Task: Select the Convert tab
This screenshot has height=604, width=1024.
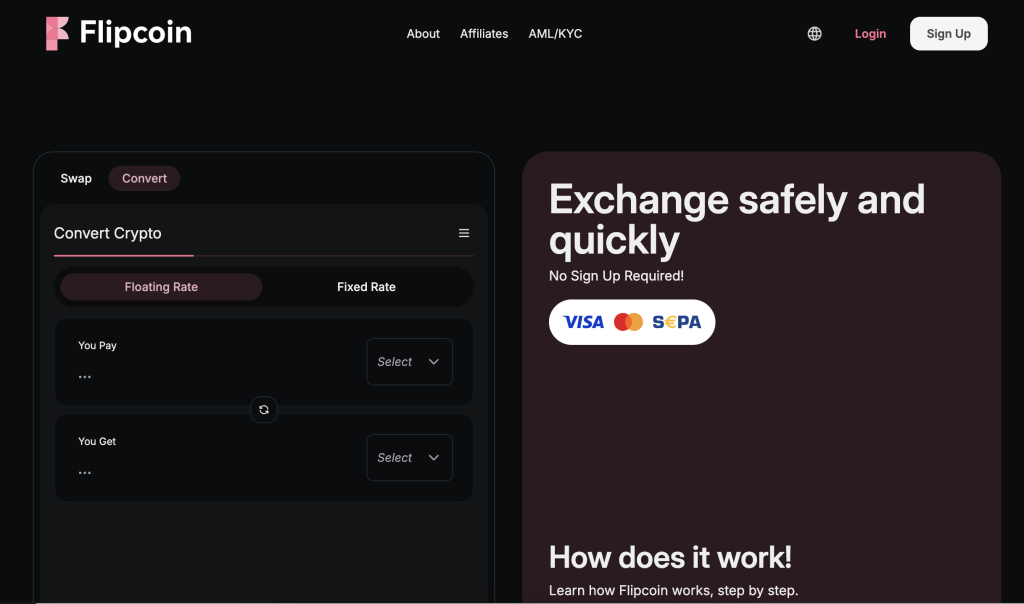Action: (144, 178)
